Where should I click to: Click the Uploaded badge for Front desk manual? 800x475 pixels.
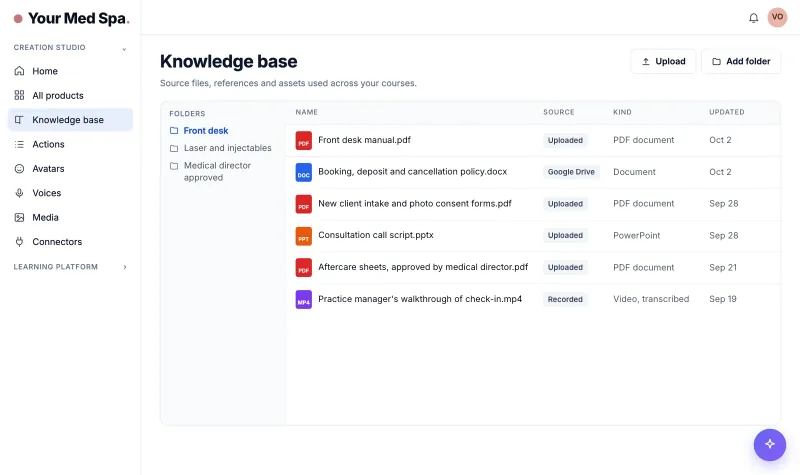click(565, 140)
